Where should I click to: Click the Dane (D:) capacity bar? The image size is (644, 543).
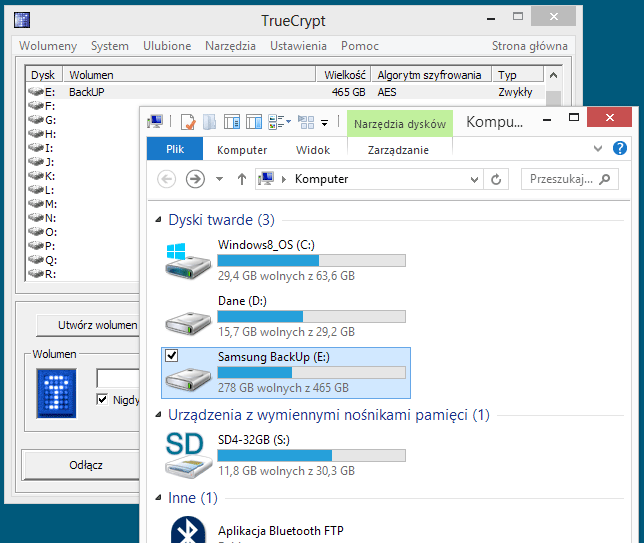[311, 316]
